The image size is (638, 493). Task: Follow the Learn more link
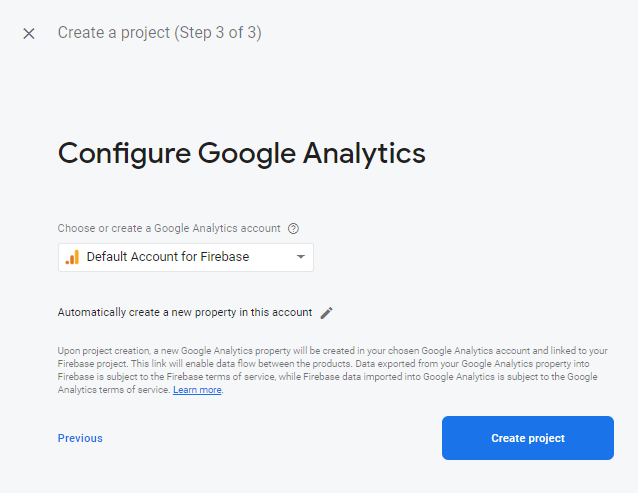(197, 390)
